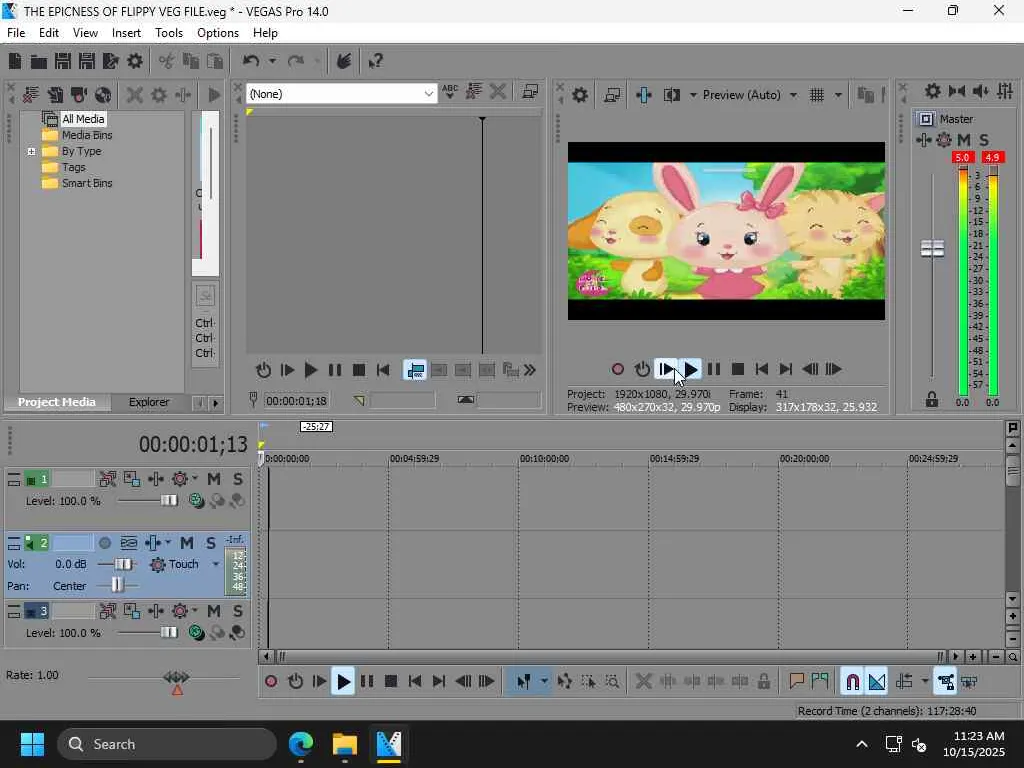Select the Media Bins folder
This screenshot has width=1024, height=768.
(x=86, y=135)
